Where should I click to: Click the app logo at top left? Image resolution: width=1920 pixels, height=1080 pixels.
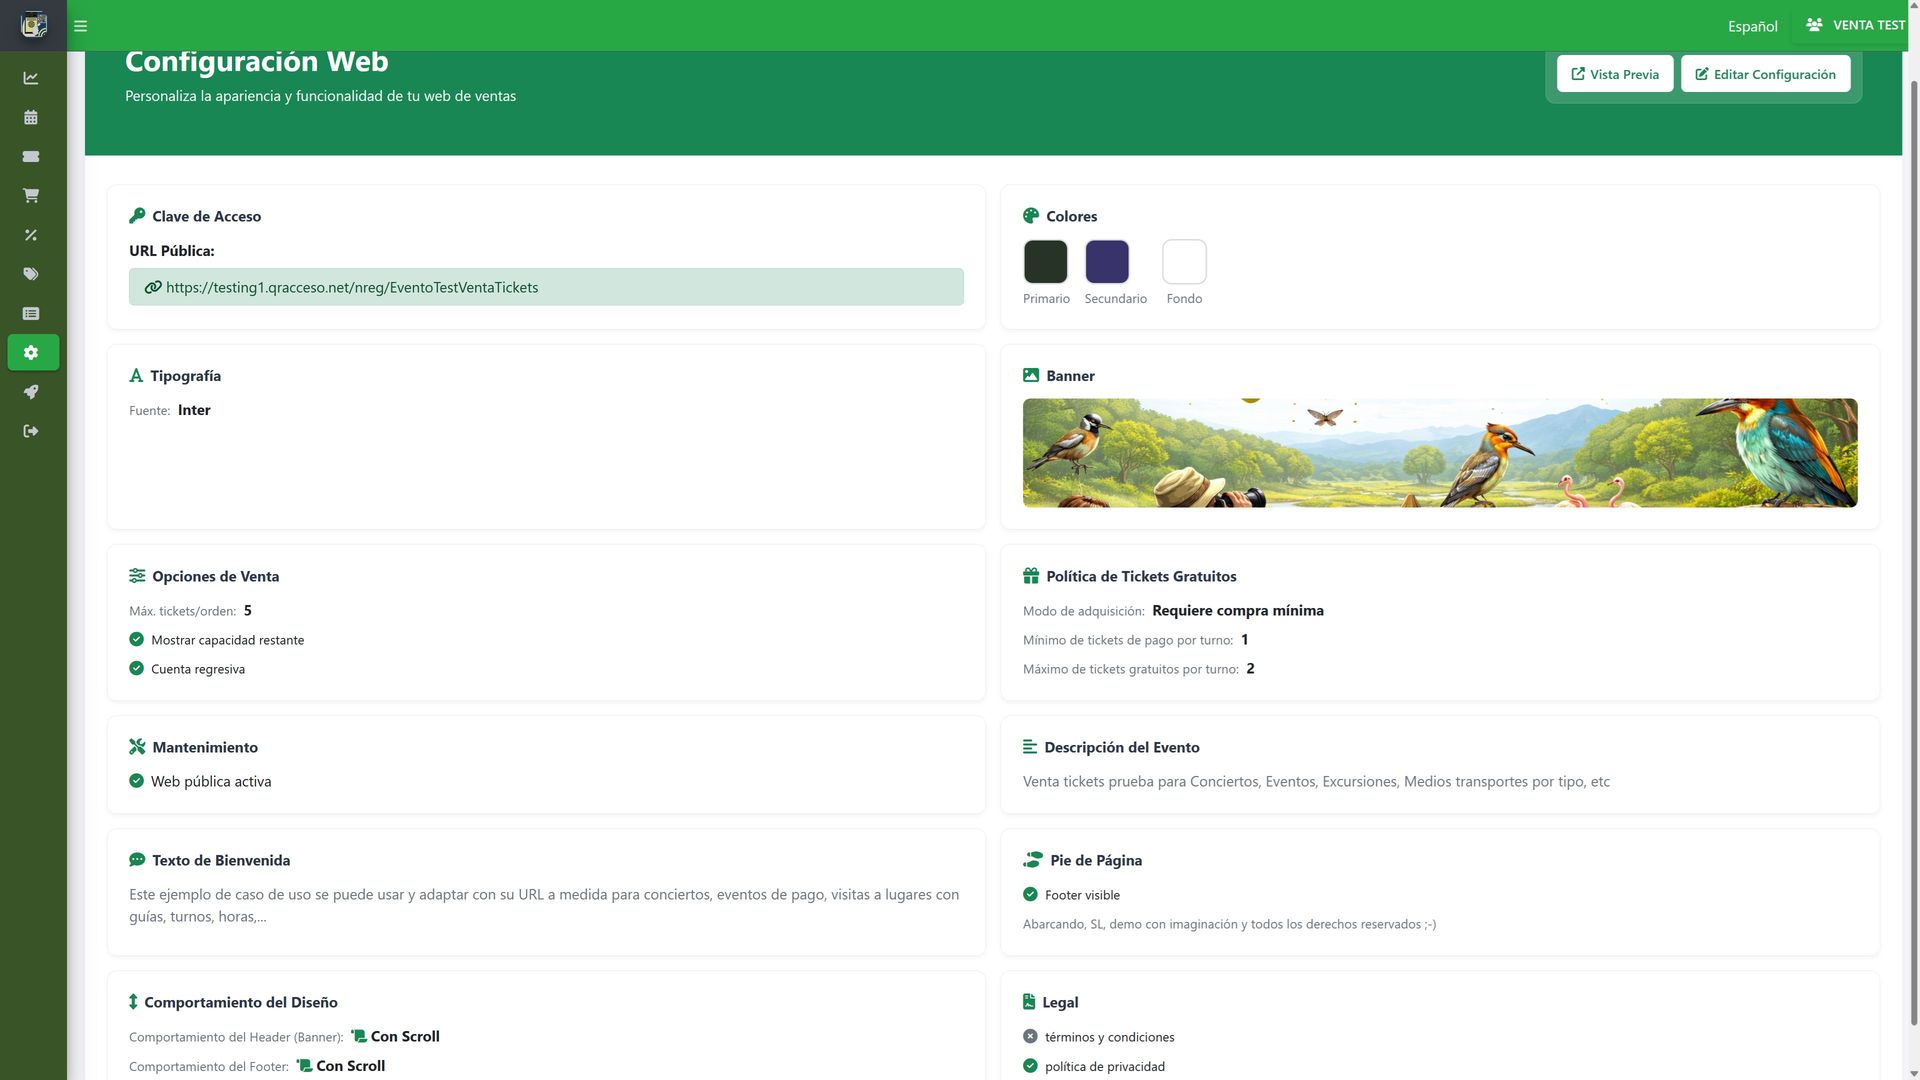33,25
